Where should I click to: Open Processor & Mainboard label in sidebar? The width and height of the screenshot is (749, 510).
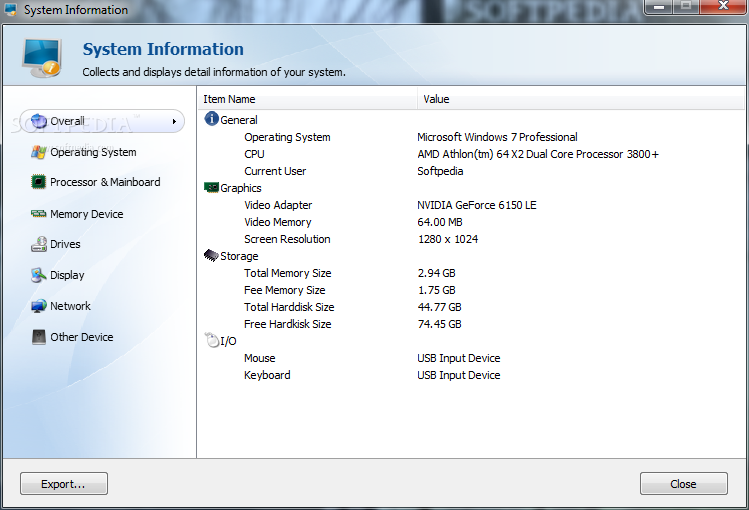[105, 182]
